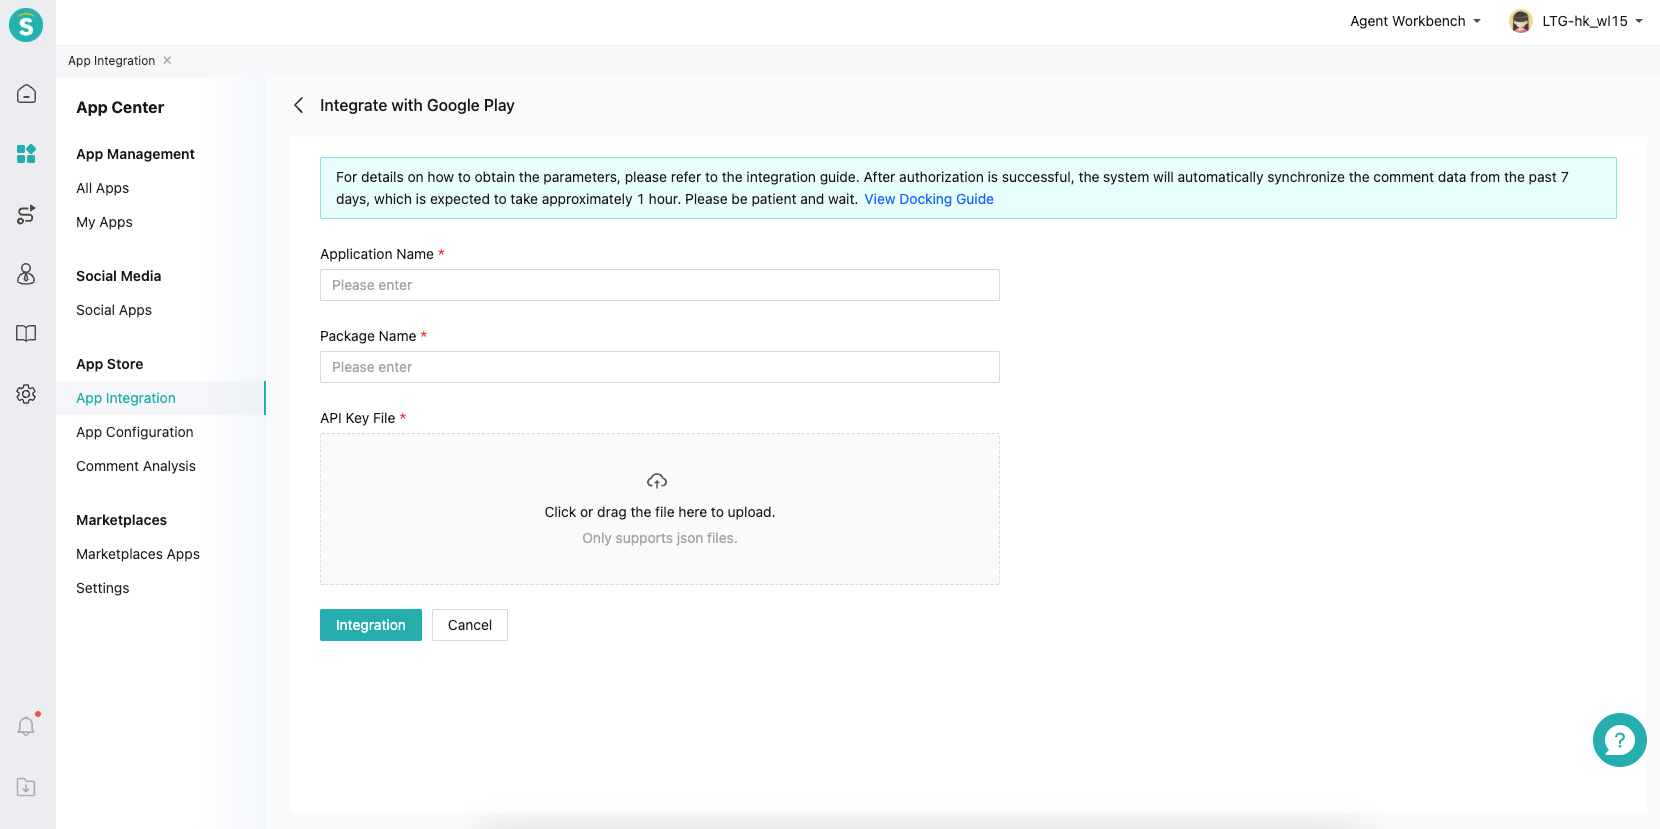
Task: Open Comment Analysis menu item
Action: click(x=136, y=466)
